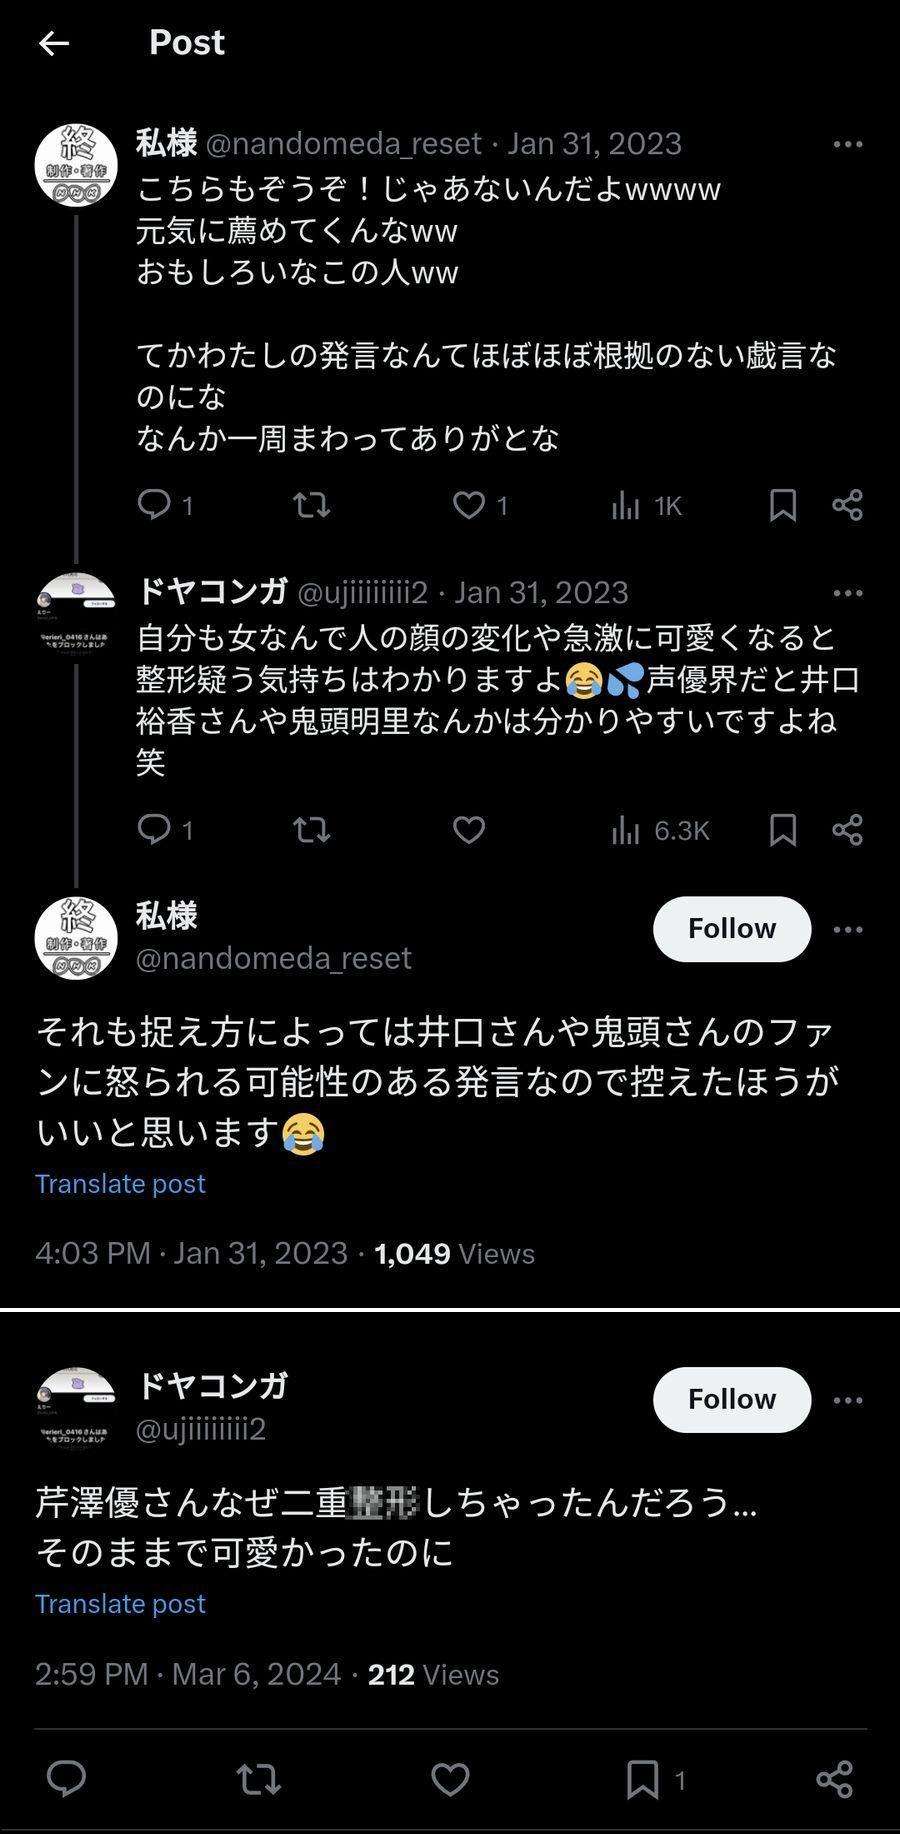Share the first 私様 post
The height and width of the screenshot is (1834, 900).
tap(847, 505)
